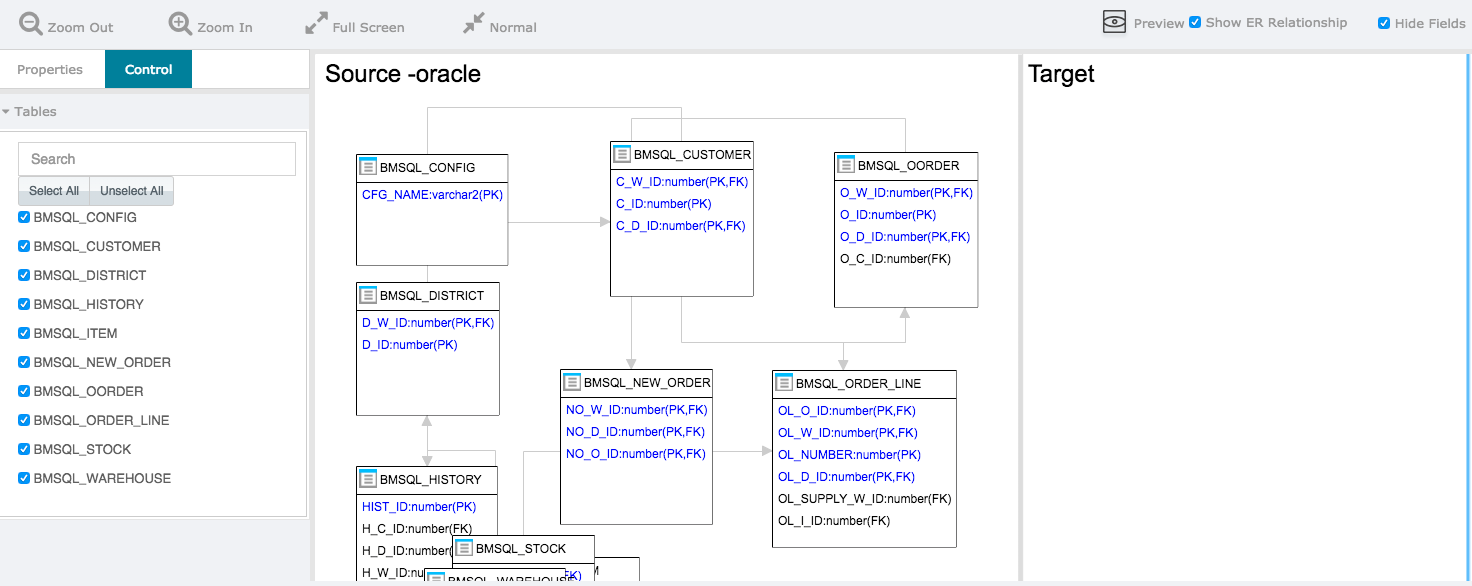The width and height of the screenshot is (1472, 586).
Task: Uncheck the BMSQL_CONFIG table checkbox
Action: pos(24,217)
